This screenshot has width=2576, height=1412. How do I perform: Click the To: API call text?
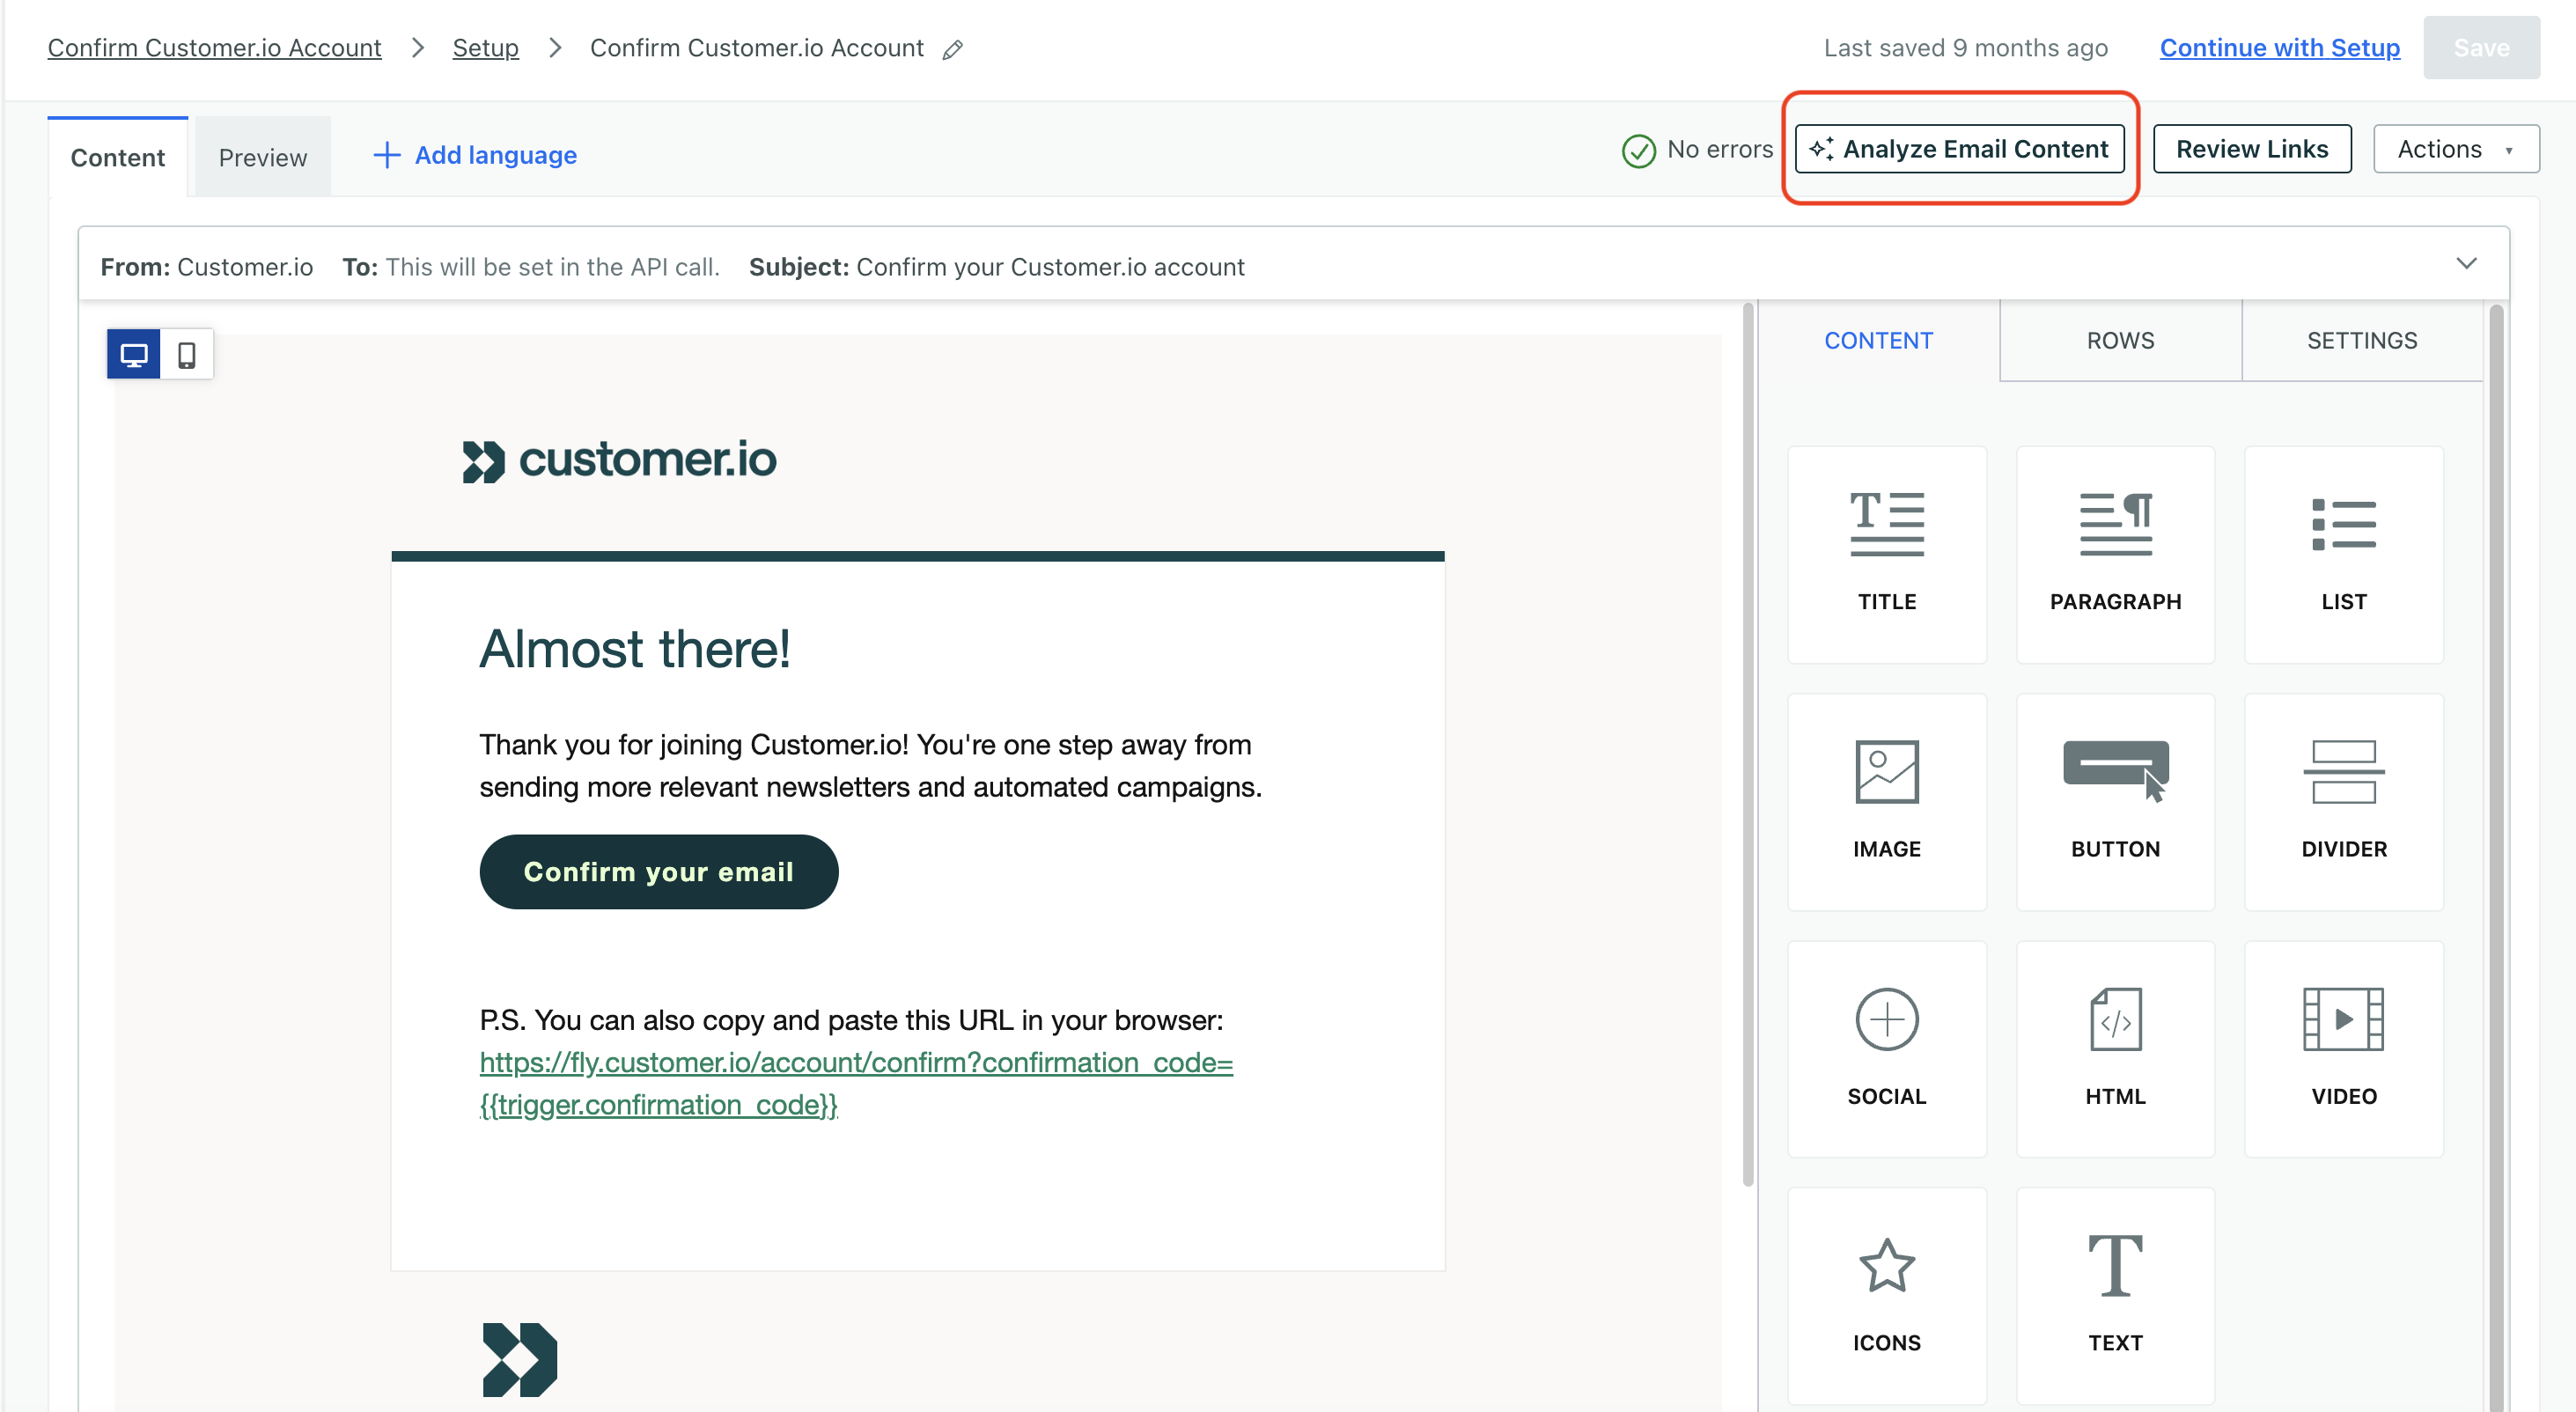point(531,267)
